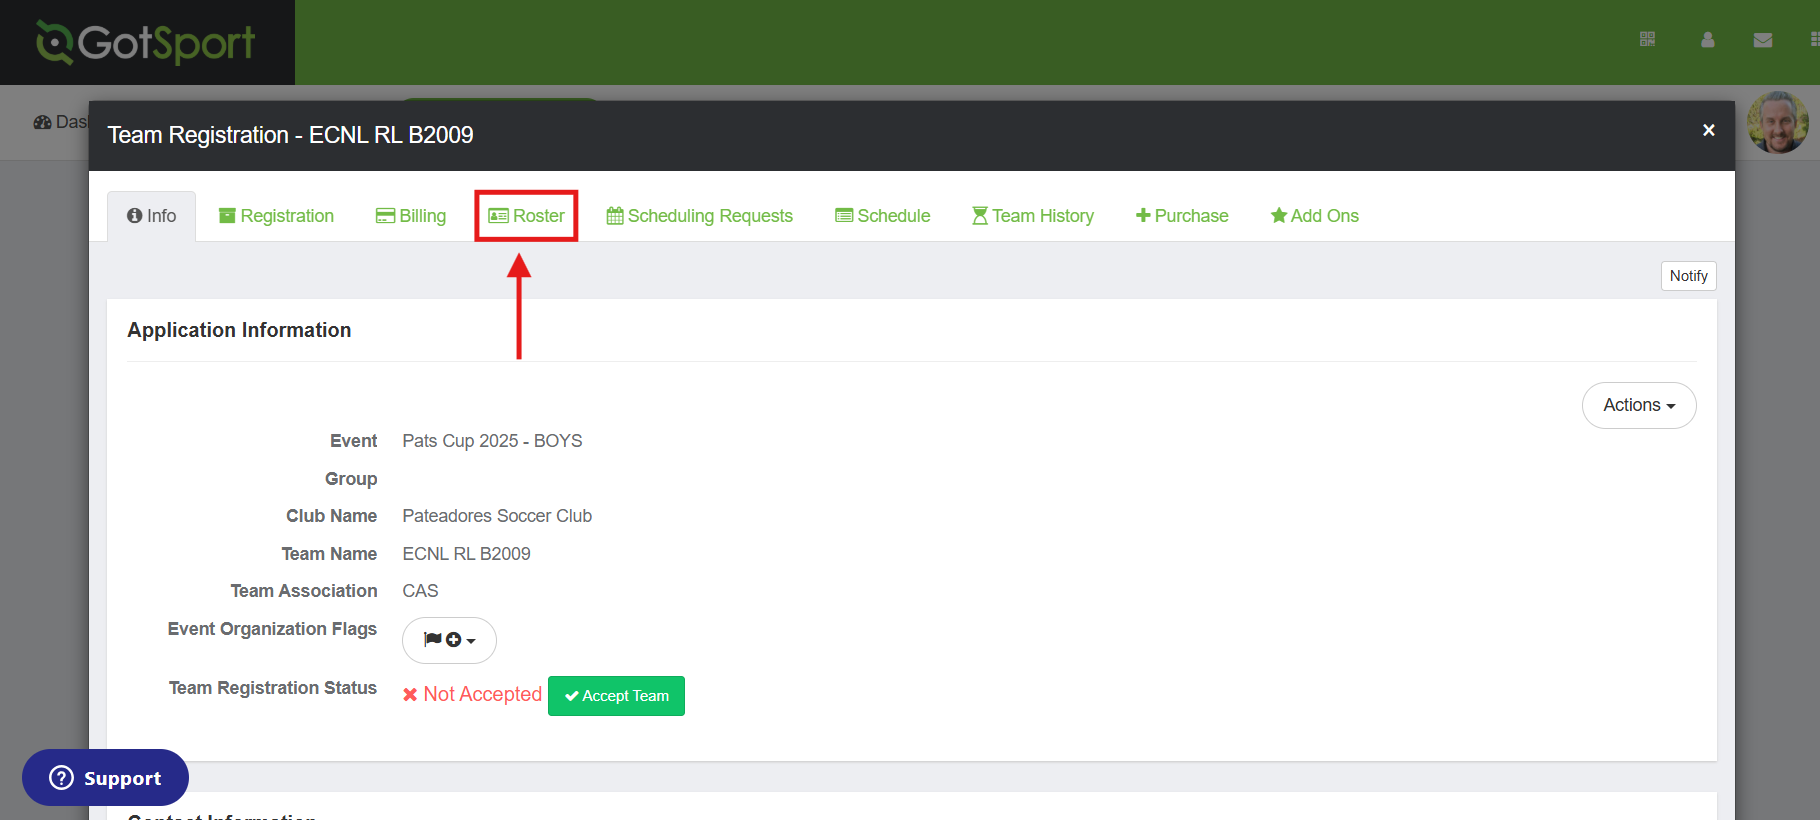Open the Purchase tab

click(x=1182, y=216)
